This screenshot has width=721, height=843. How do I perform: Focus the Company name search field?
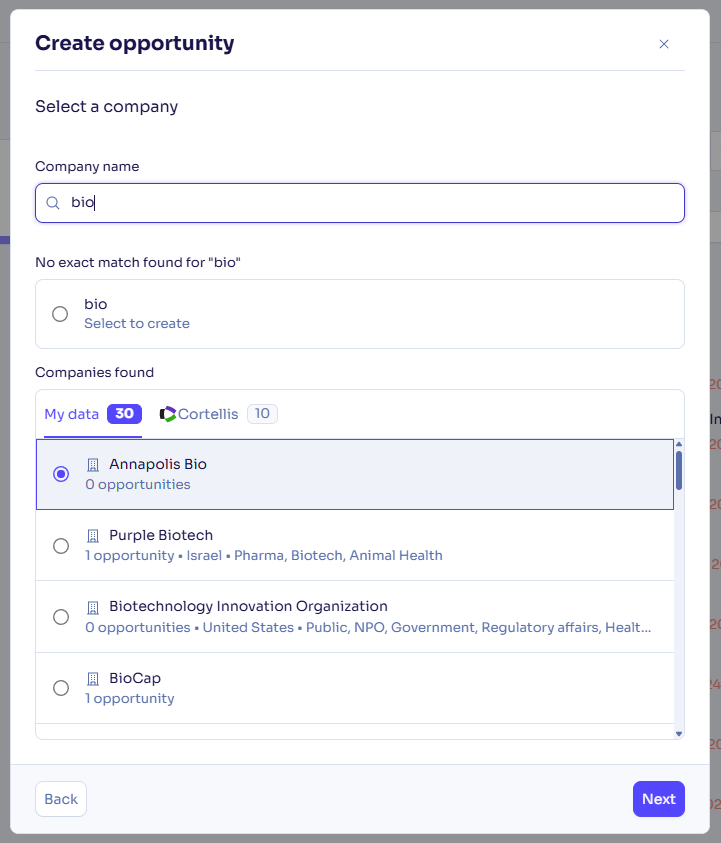pyautogui.click(x=360, y=203)
